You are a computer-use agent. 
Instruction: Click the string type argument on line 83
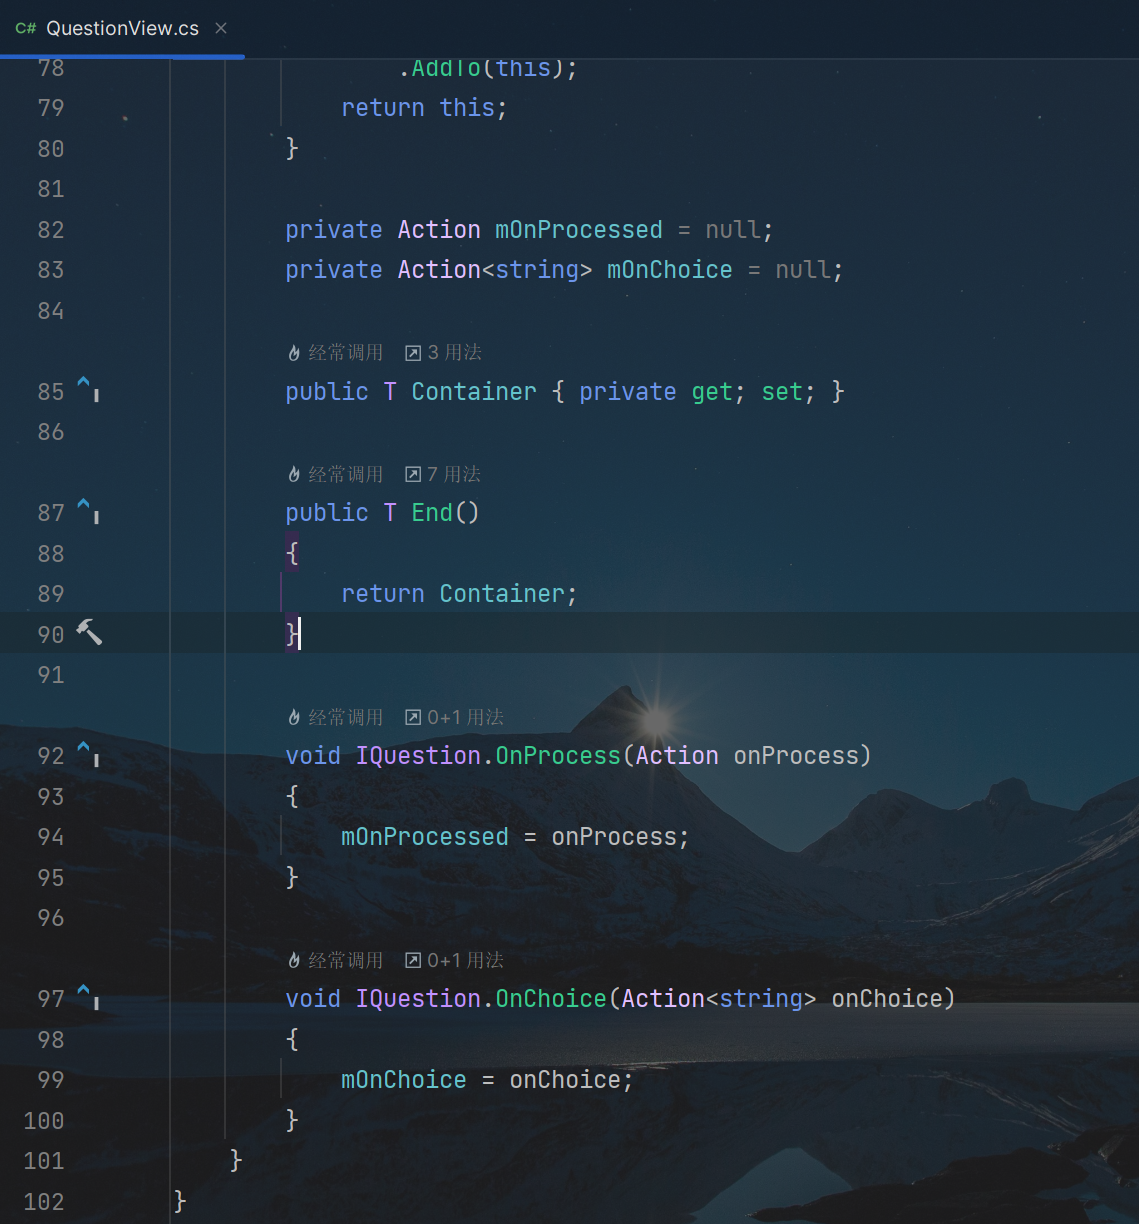537,270
